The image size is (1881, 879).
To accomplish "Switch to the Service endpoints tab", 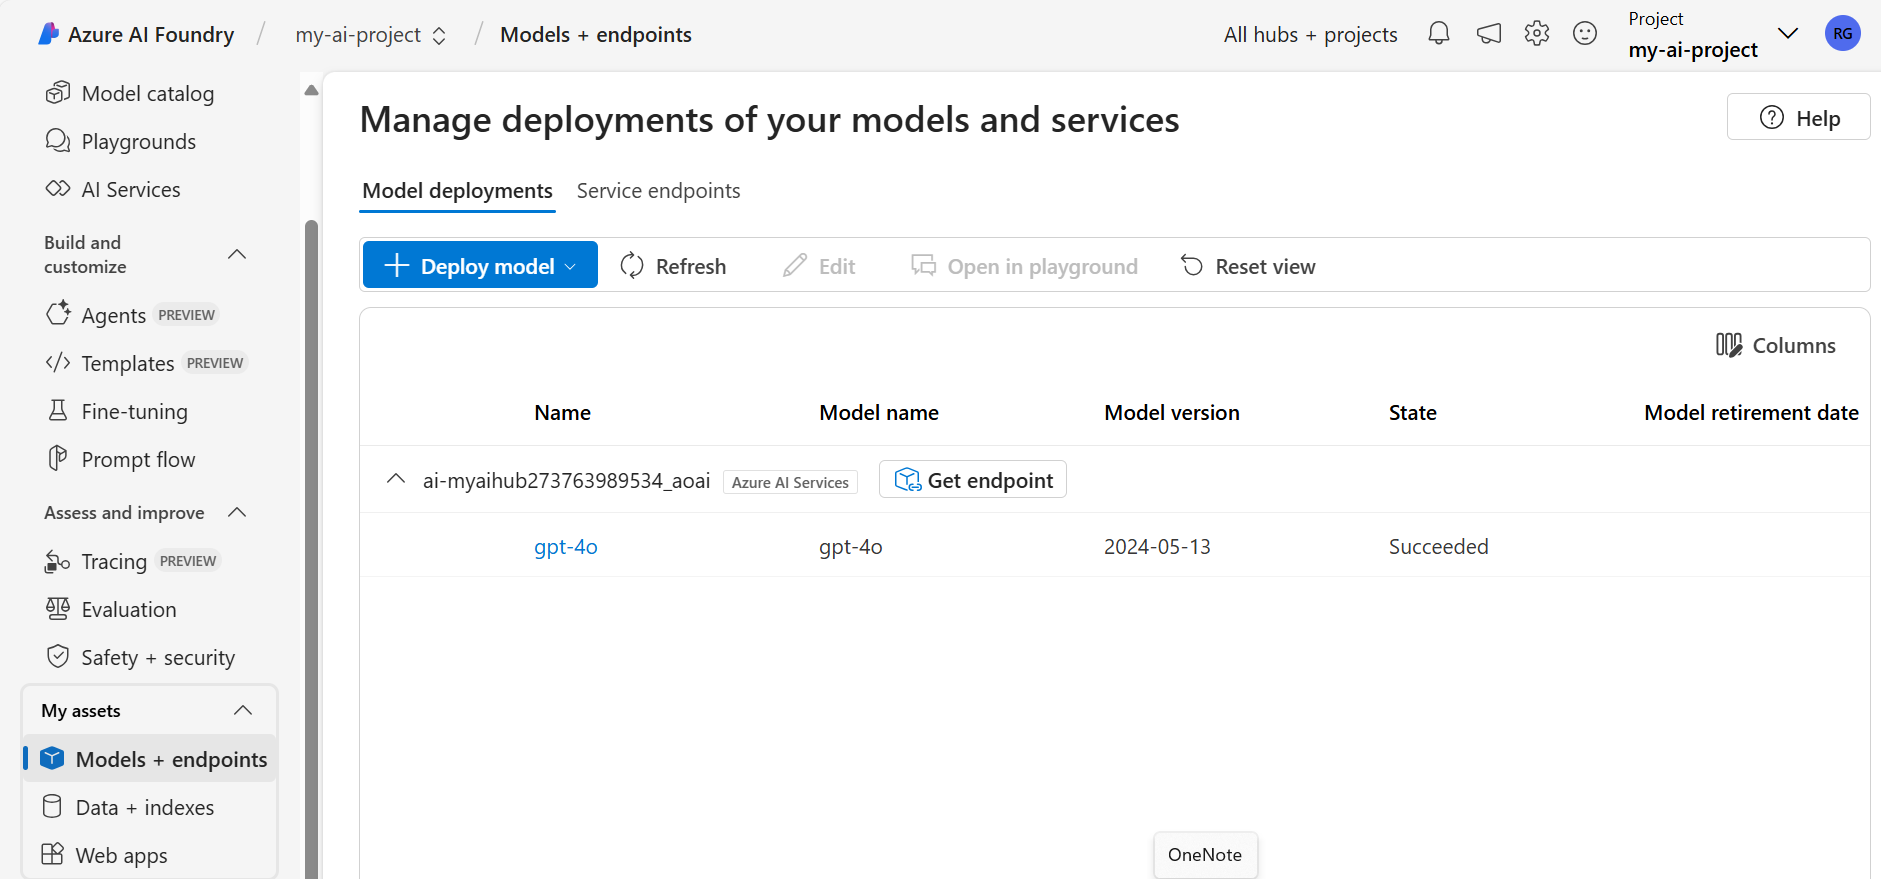I will [x=658, y=191].
